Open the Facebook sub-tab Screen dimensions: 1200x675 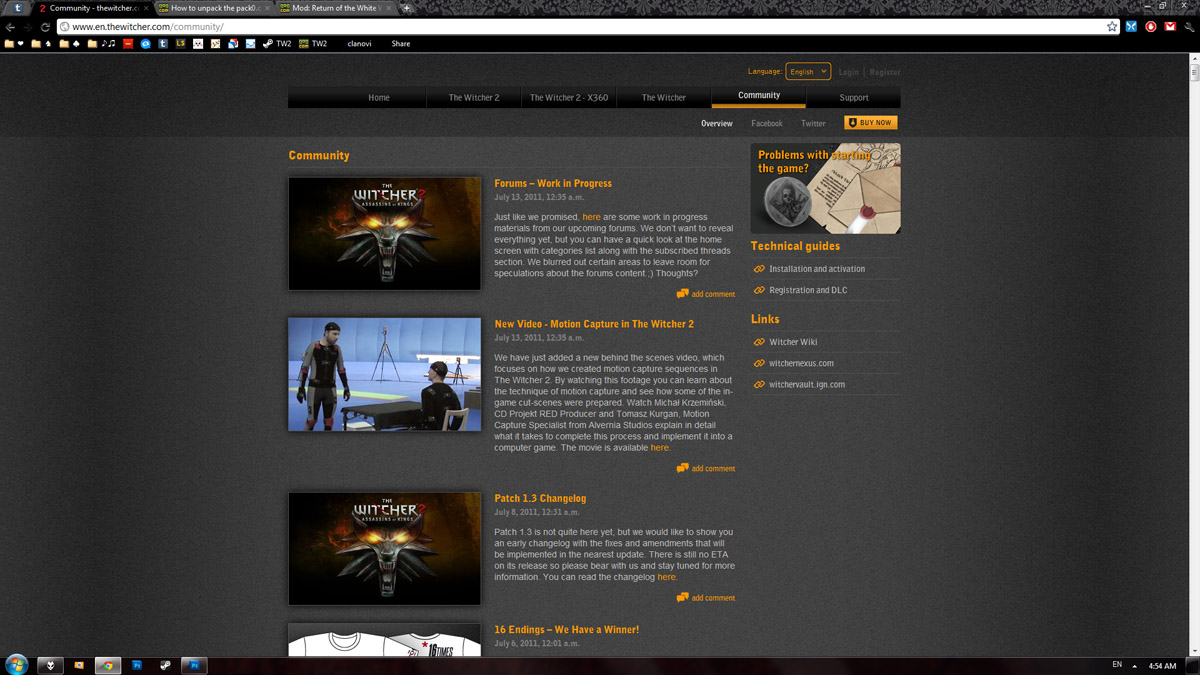(767, 124)
